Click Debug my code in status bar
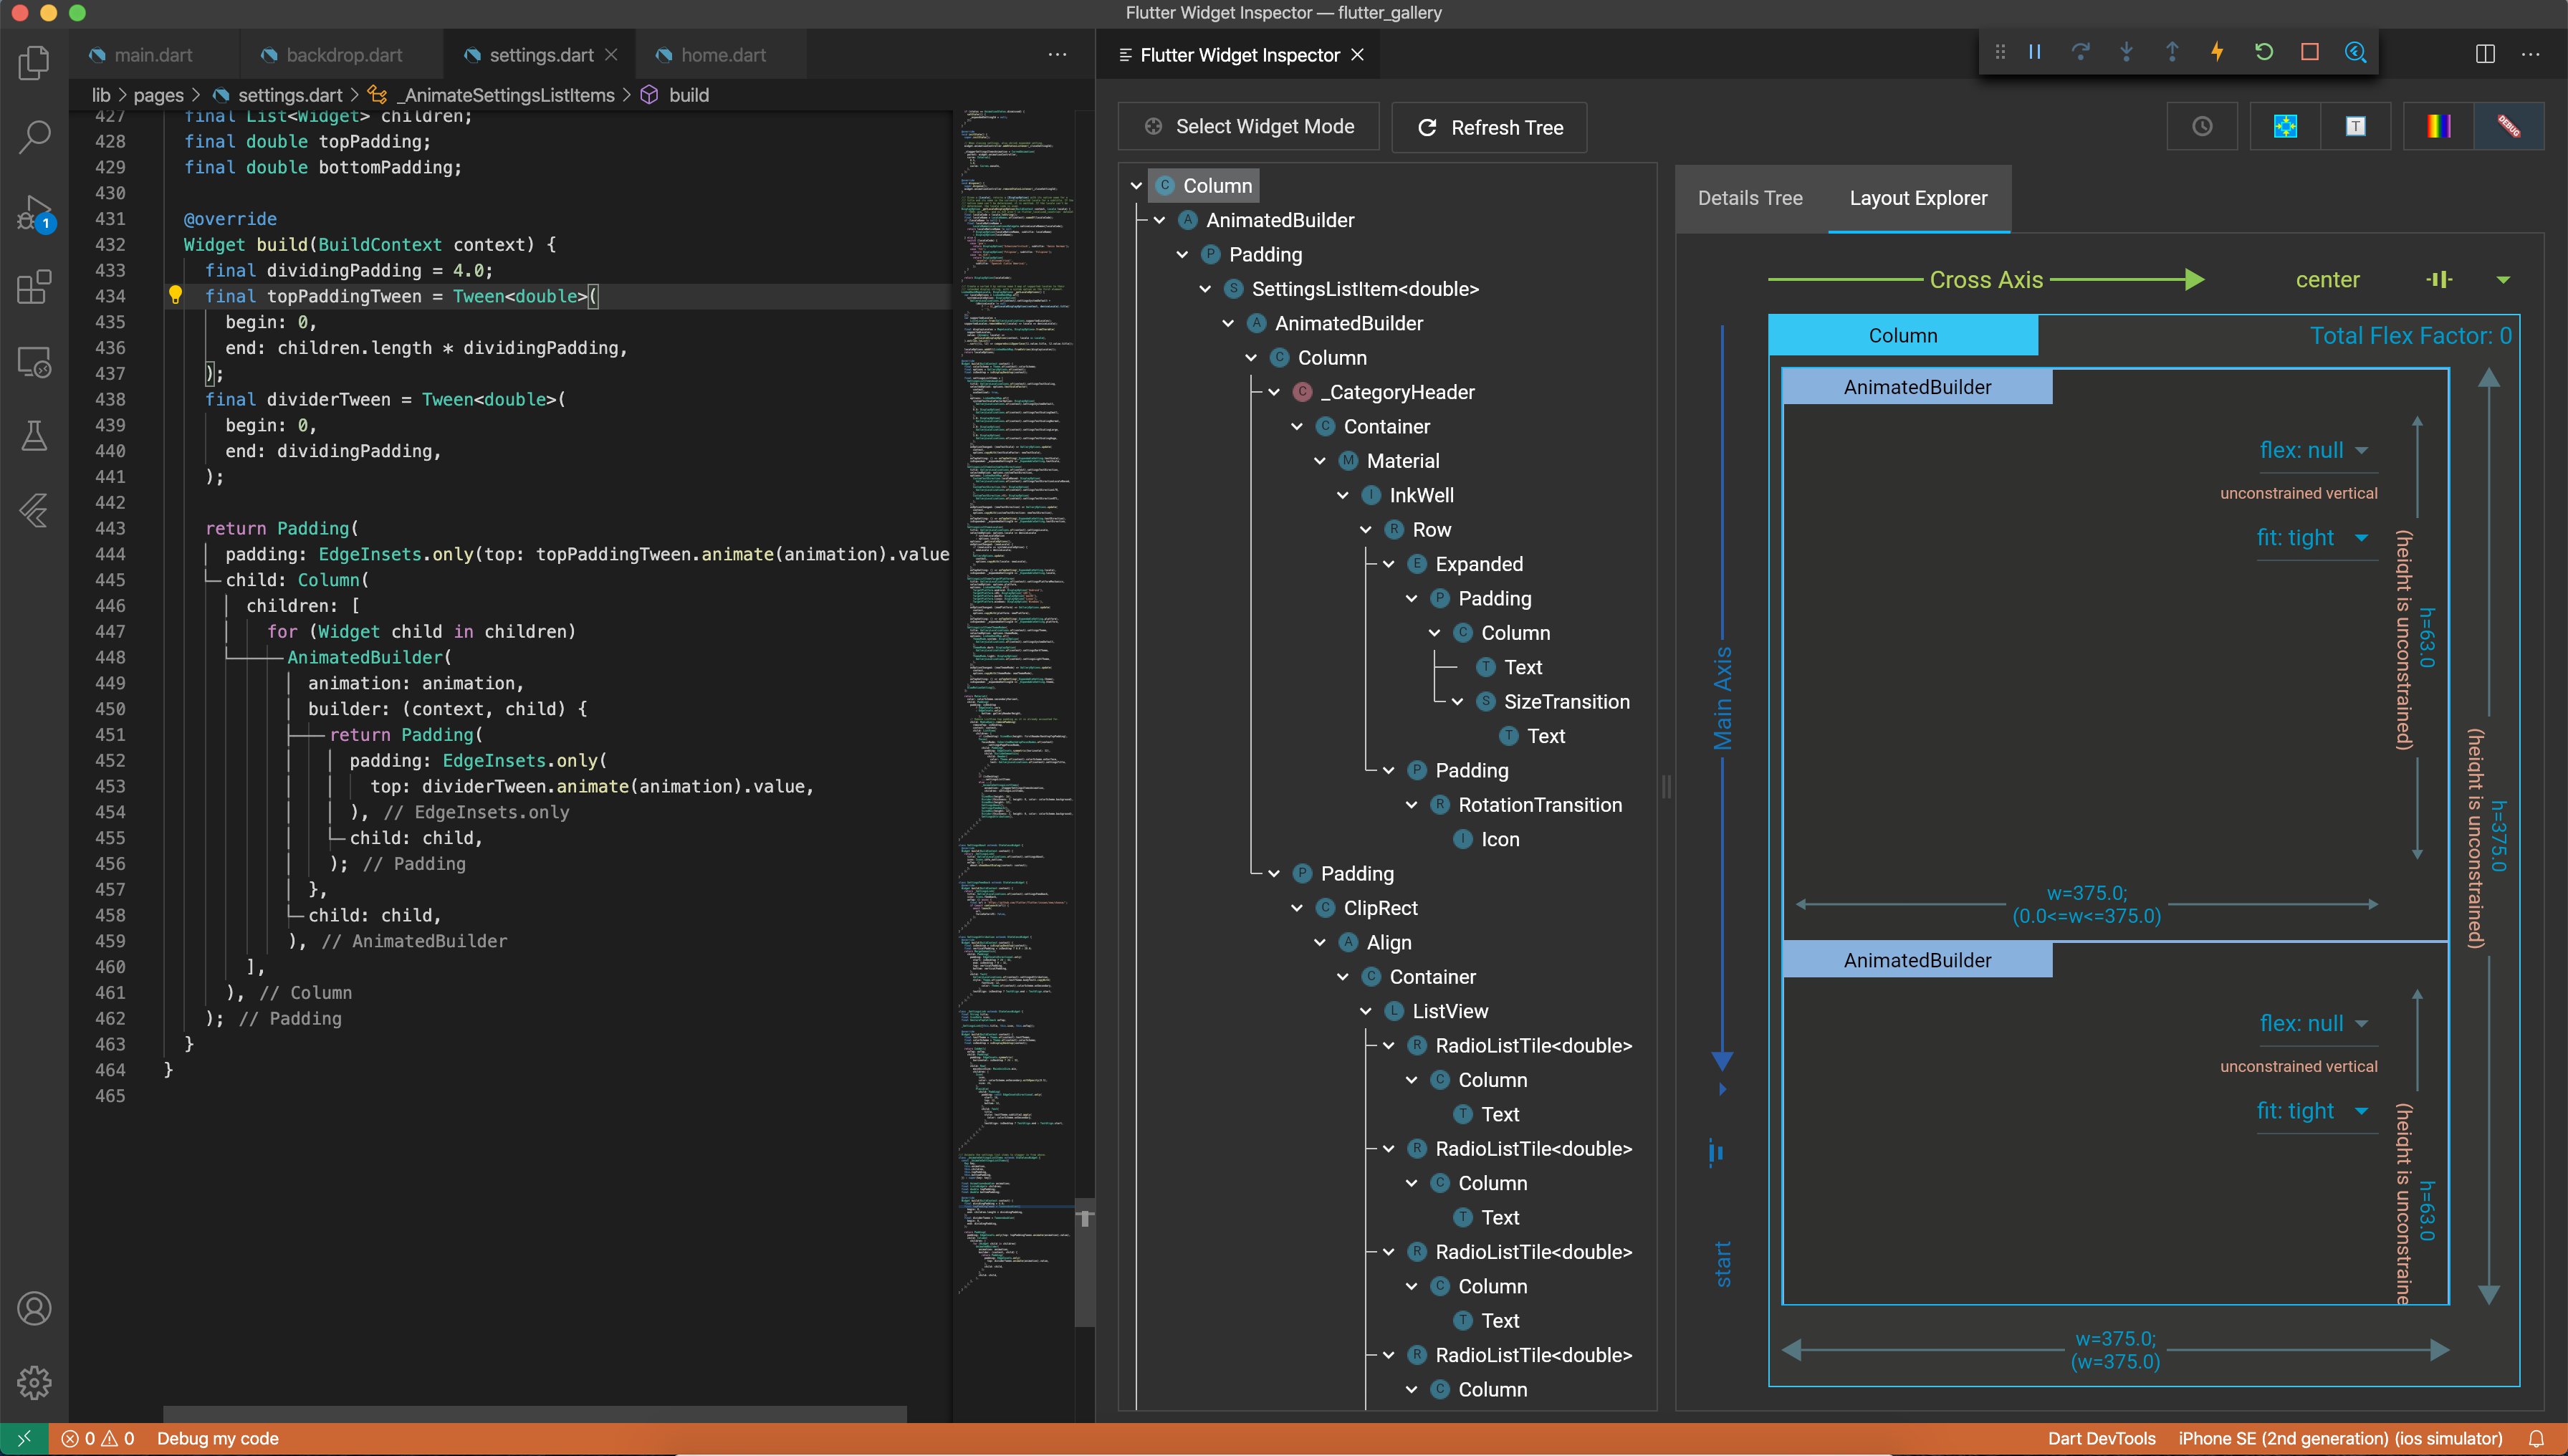The width and height of the screenshot is (2568, 1456). click(218, 1438)
